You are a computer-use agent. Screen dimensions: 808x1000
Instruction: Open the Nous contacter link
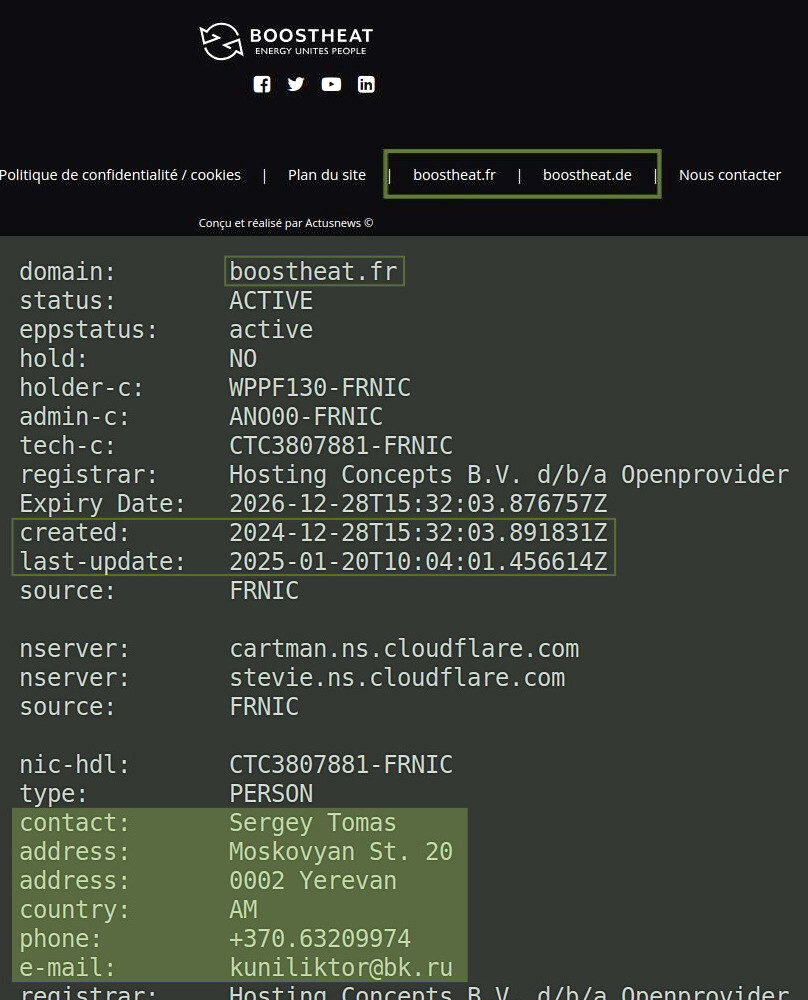point(730,175)
